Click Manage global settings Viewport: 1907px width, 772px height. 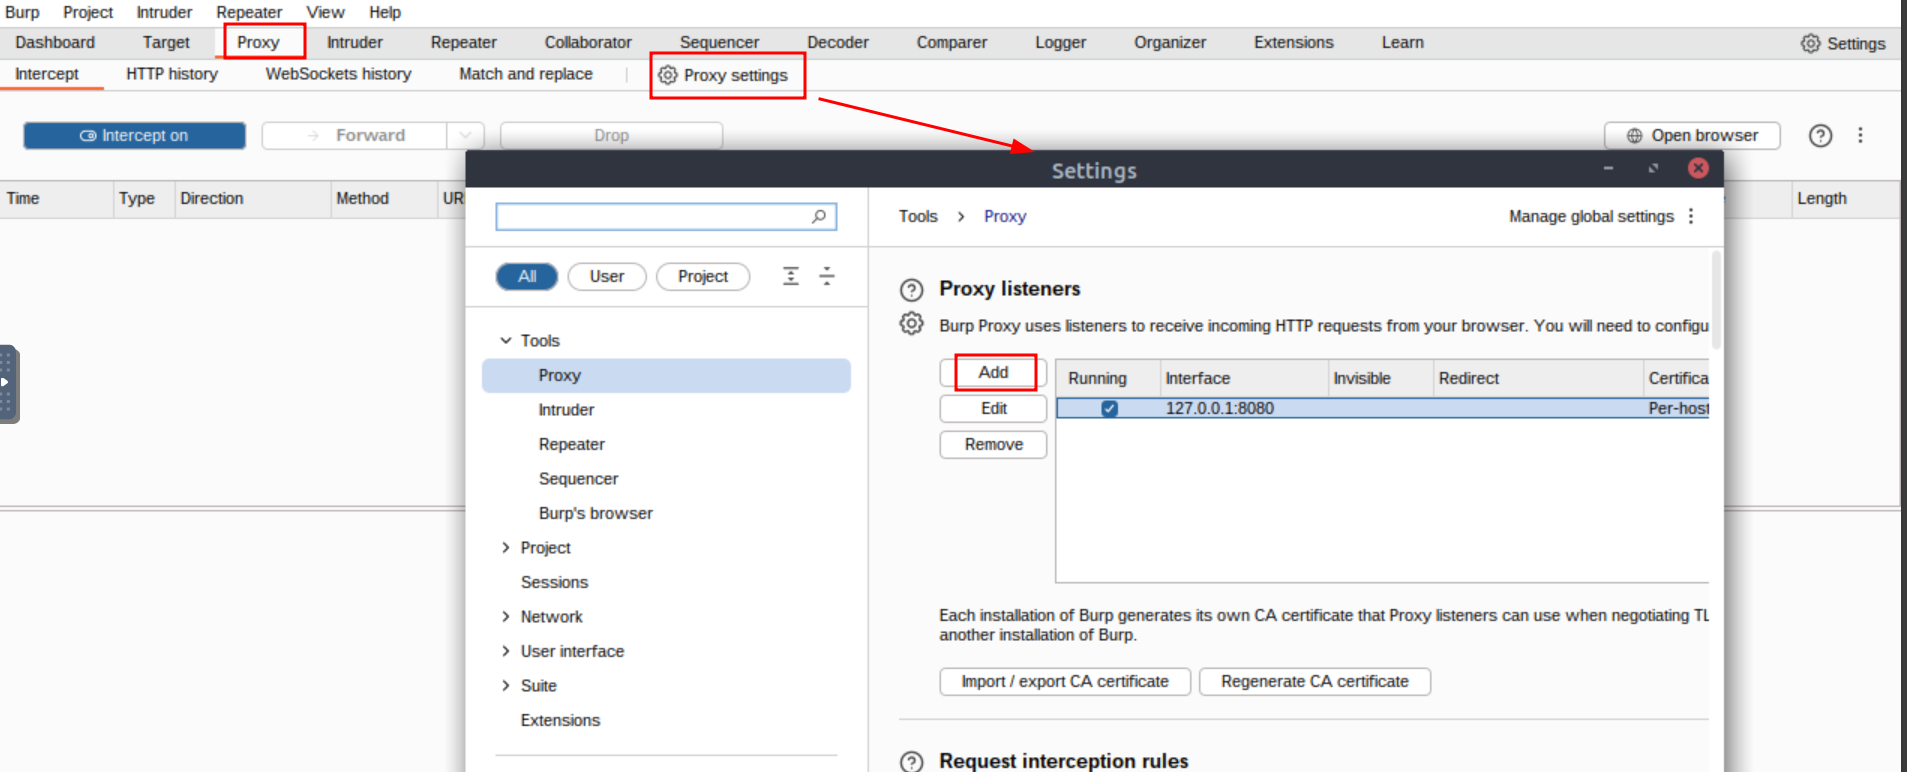click(x=1591, y=216)
